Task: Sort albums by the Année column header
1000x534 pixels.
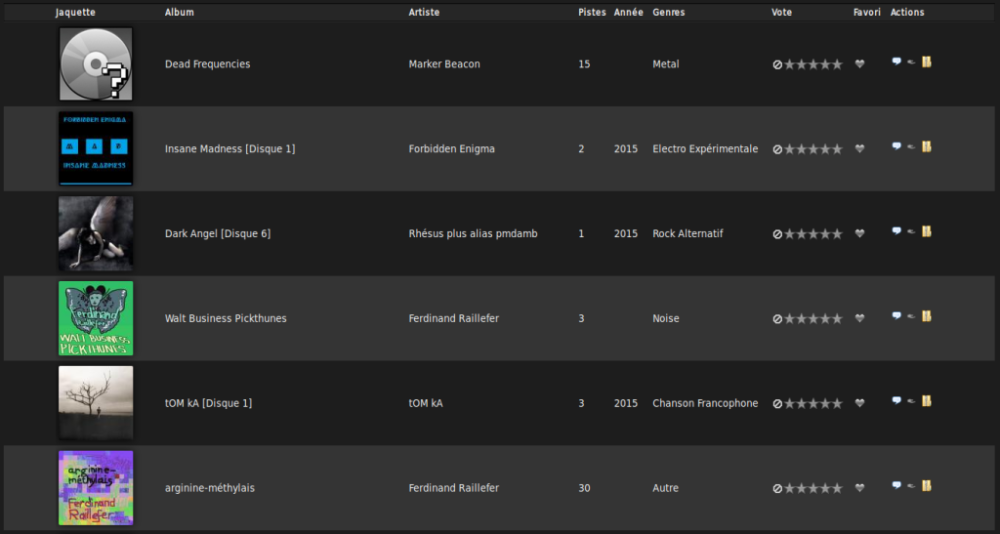Action: [x=629, y=12]
